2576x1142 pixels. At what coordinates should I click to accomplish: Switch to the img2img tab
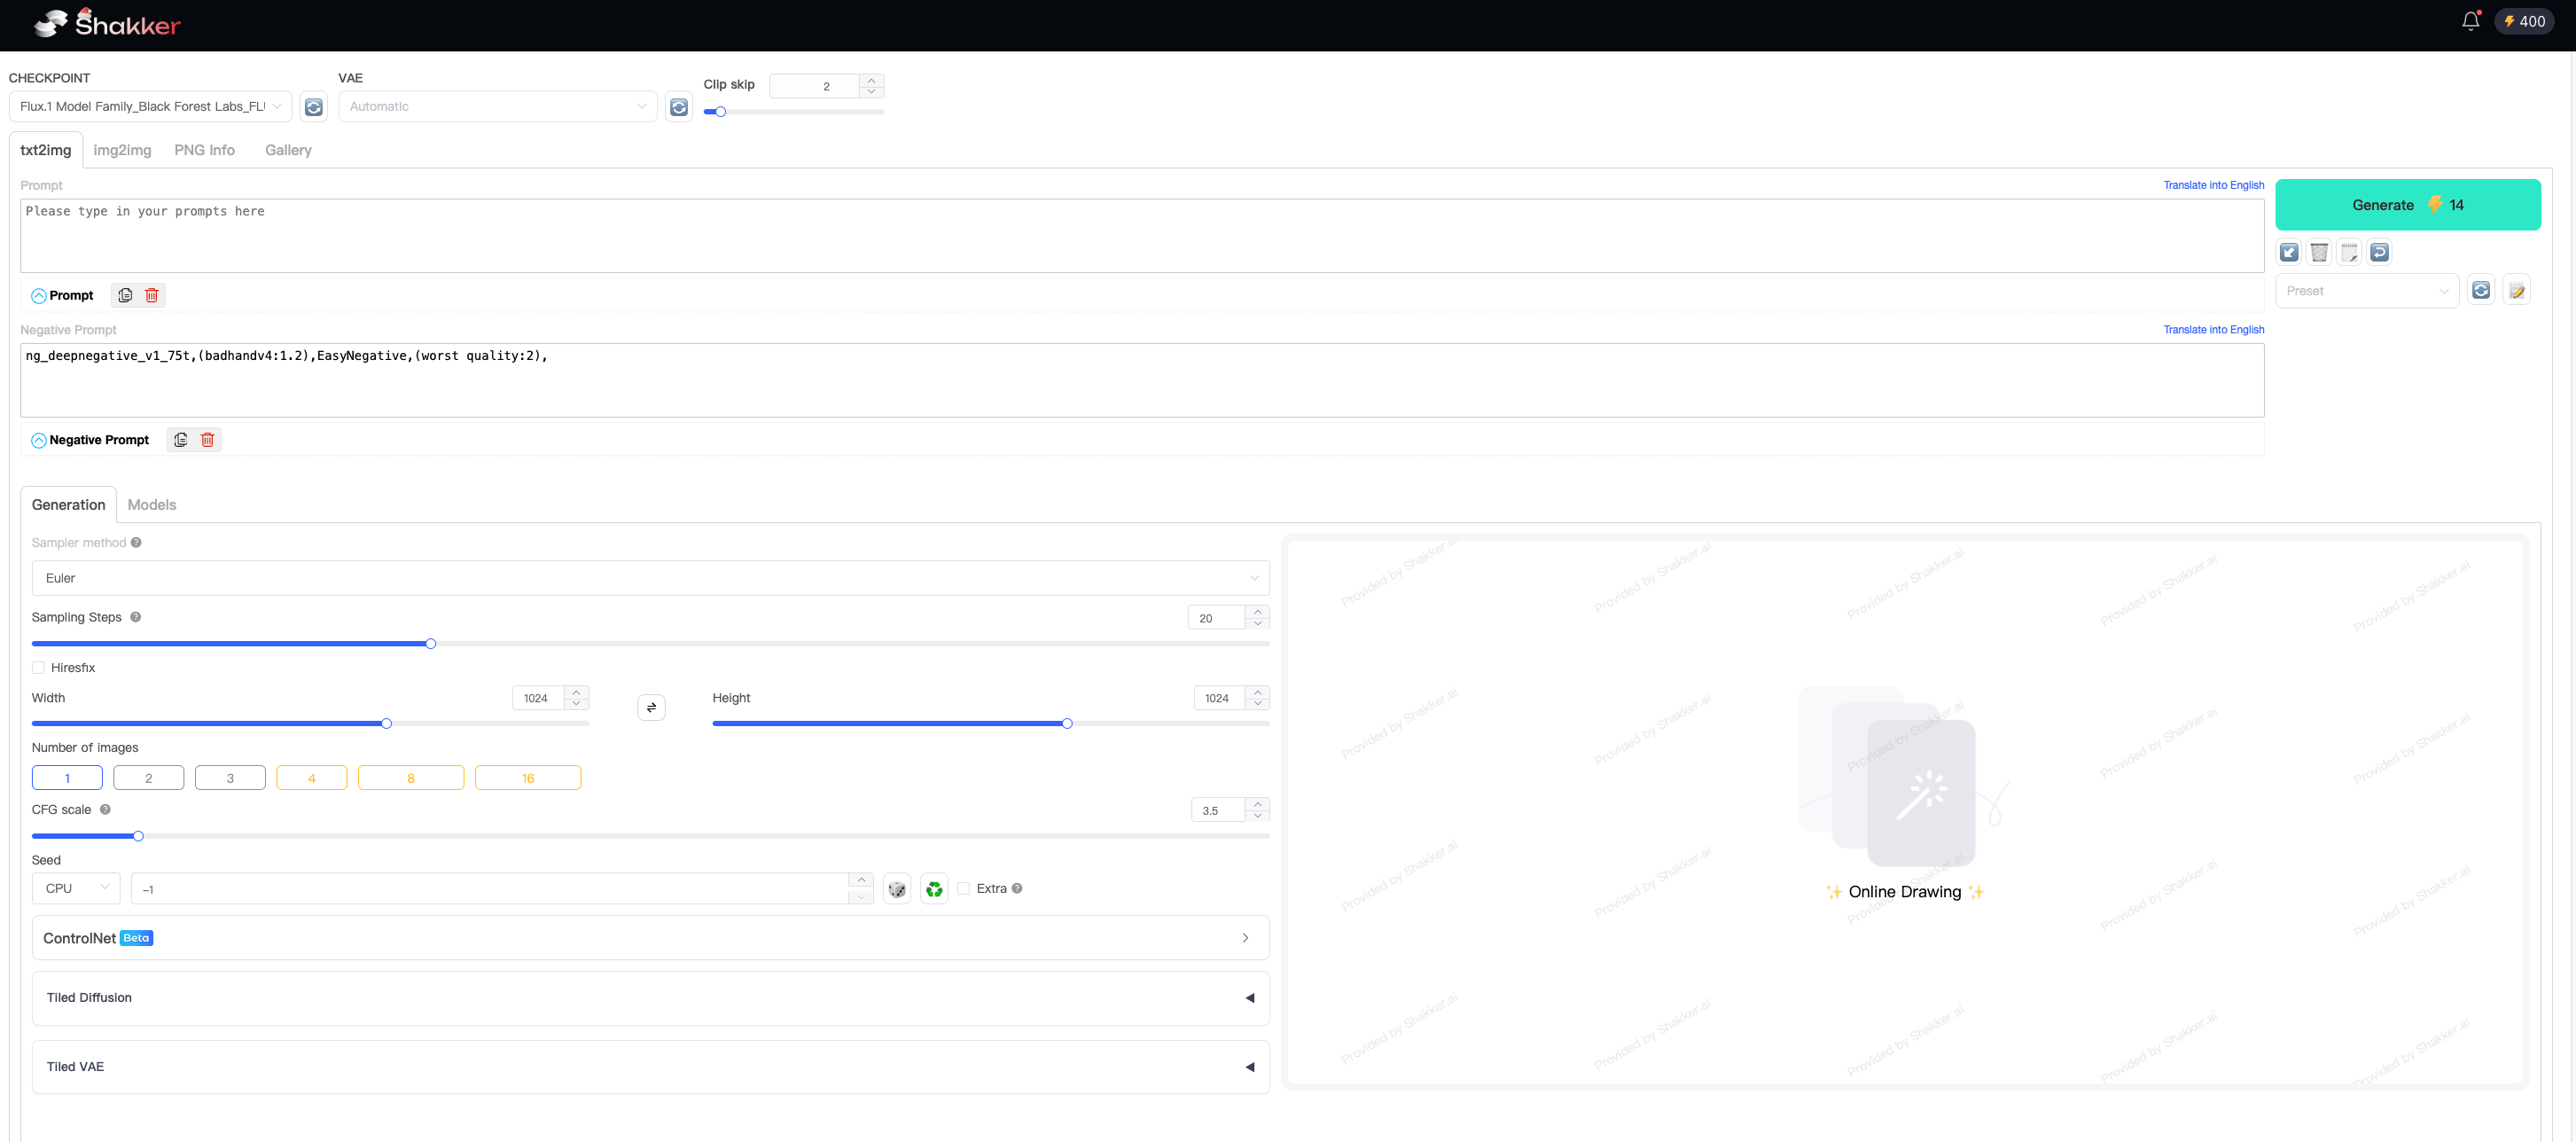pyautogui.click(x=122, y=150)
